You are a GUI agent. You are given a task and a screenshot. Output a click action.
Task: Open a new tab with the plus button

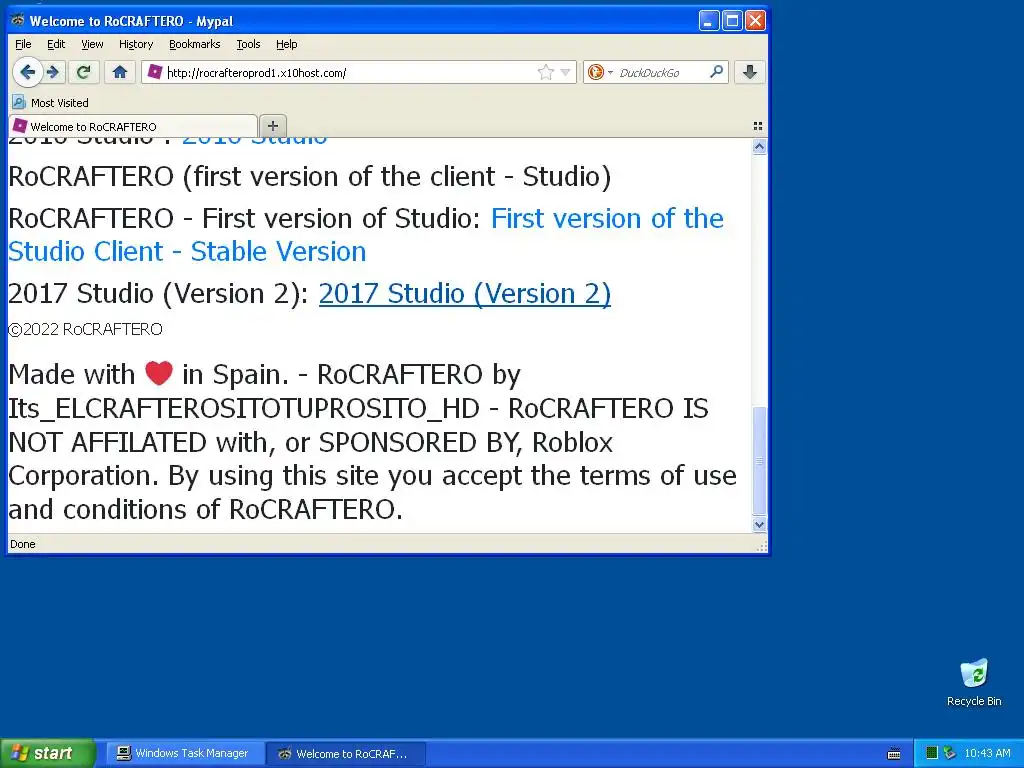[x=273, y=126]
